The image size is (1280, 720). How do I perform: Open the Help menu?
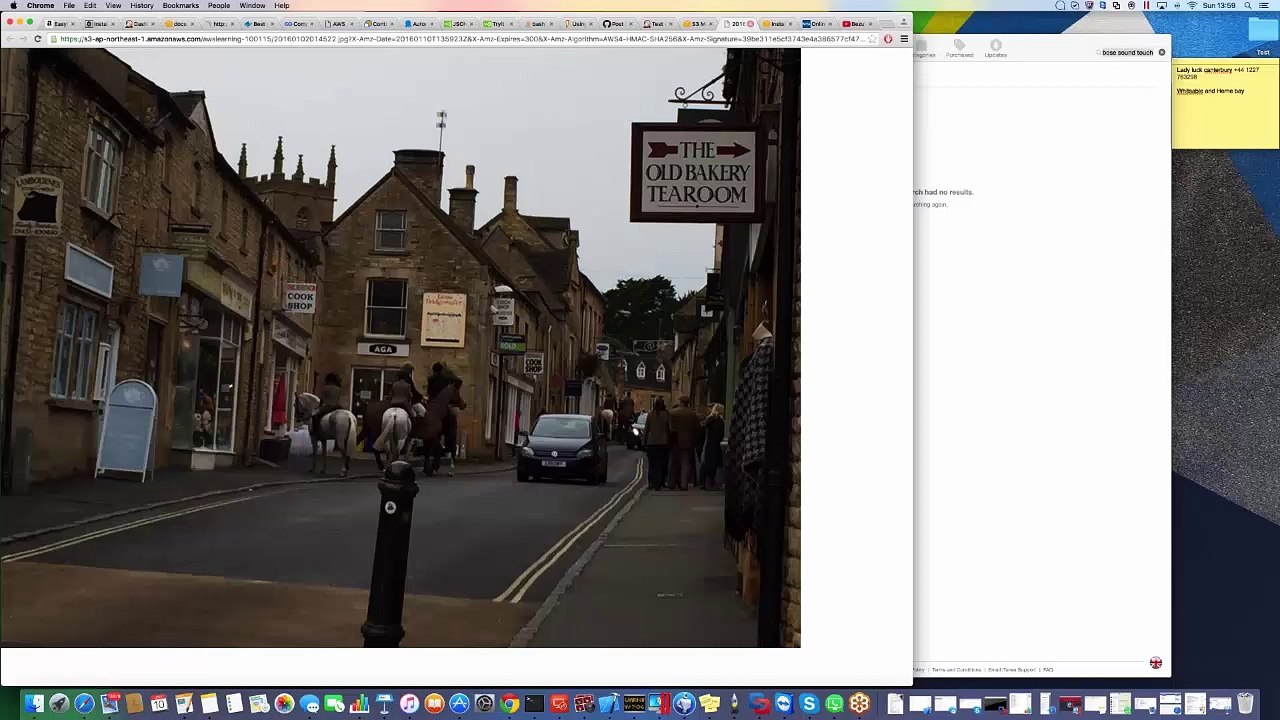[x=282, y=6]
